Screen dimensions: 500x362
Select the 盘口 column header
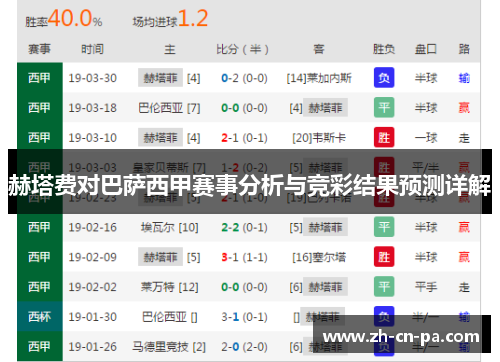426,49
